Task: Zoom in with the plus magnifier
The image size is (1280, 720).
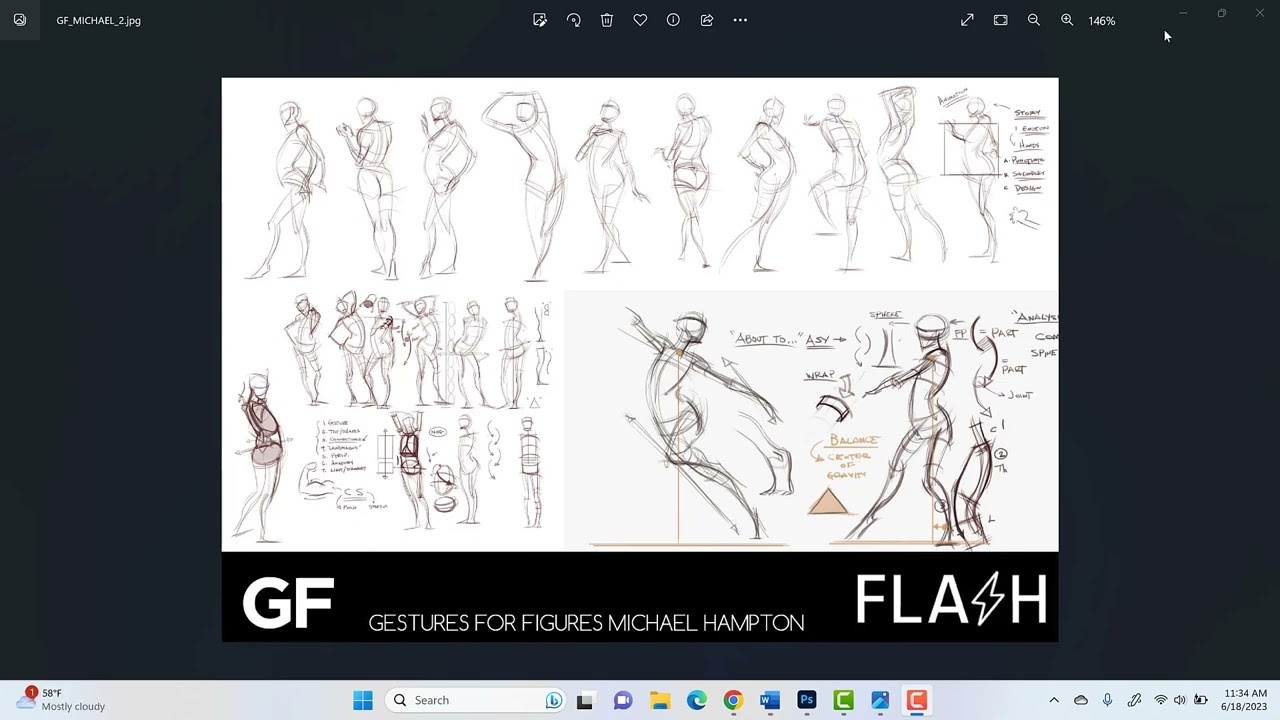Action: (x=1067, y=20)
